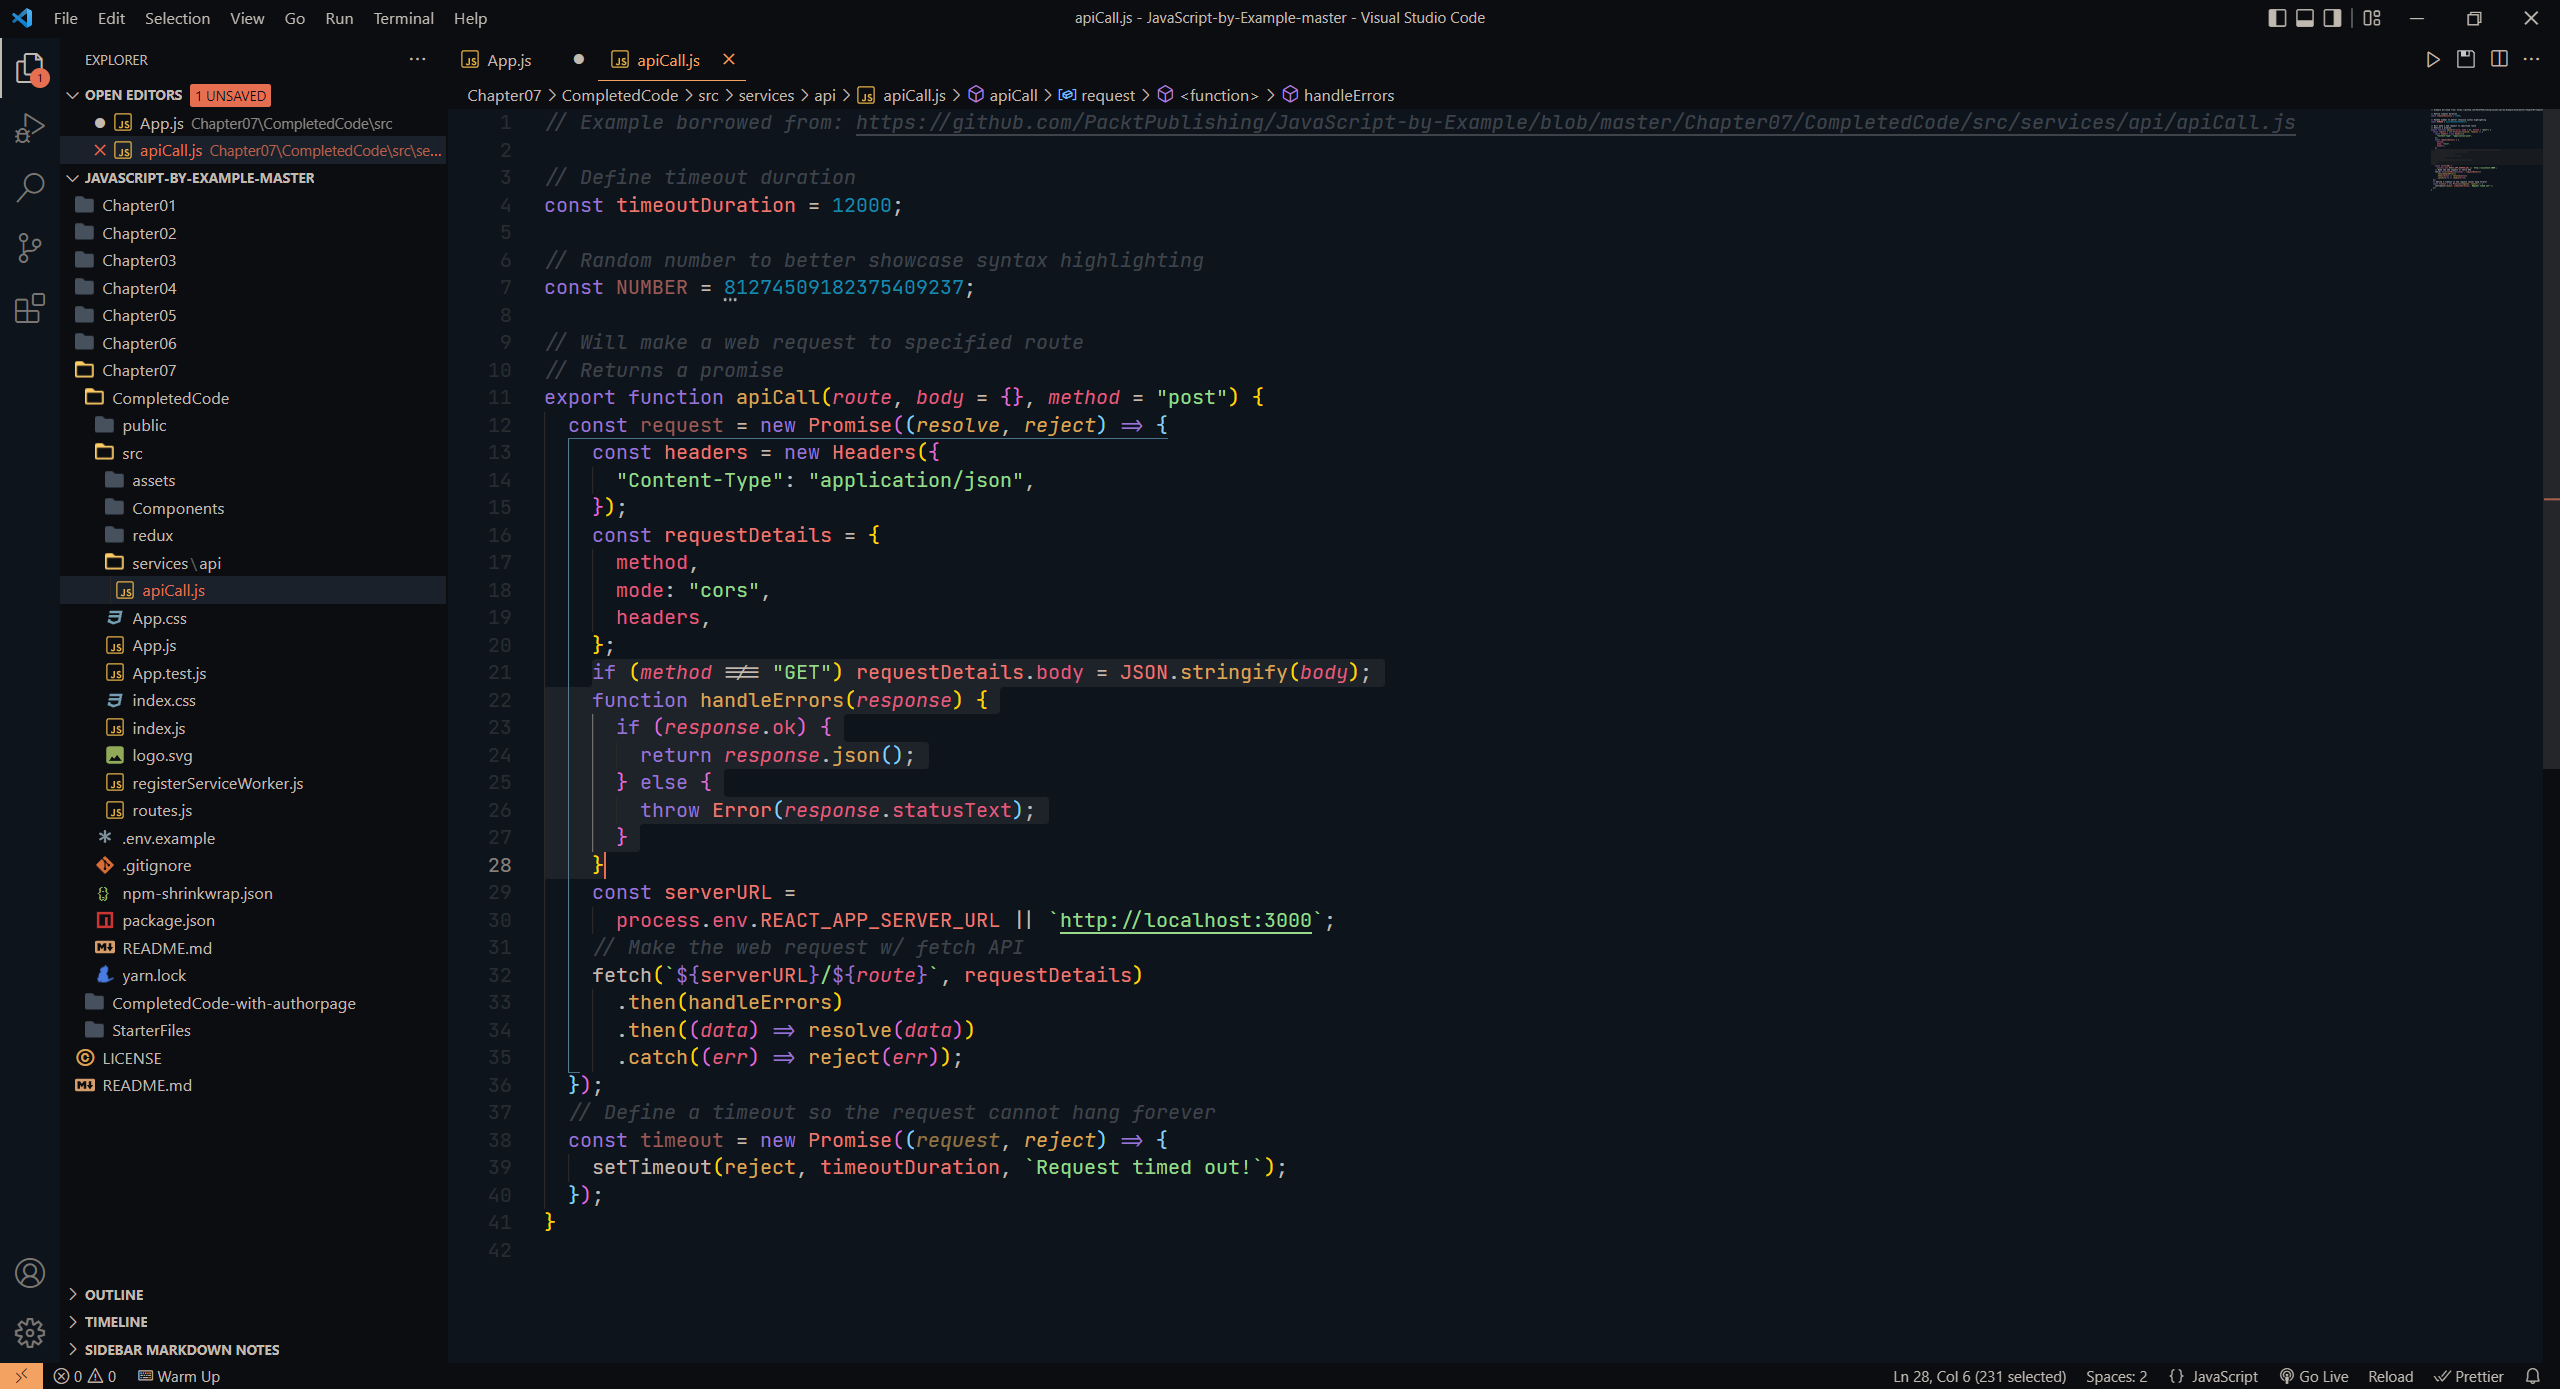Screen dimensions: 2560x1389
Task: Click Warm Up status bar item
Action: click(179, 1376)
